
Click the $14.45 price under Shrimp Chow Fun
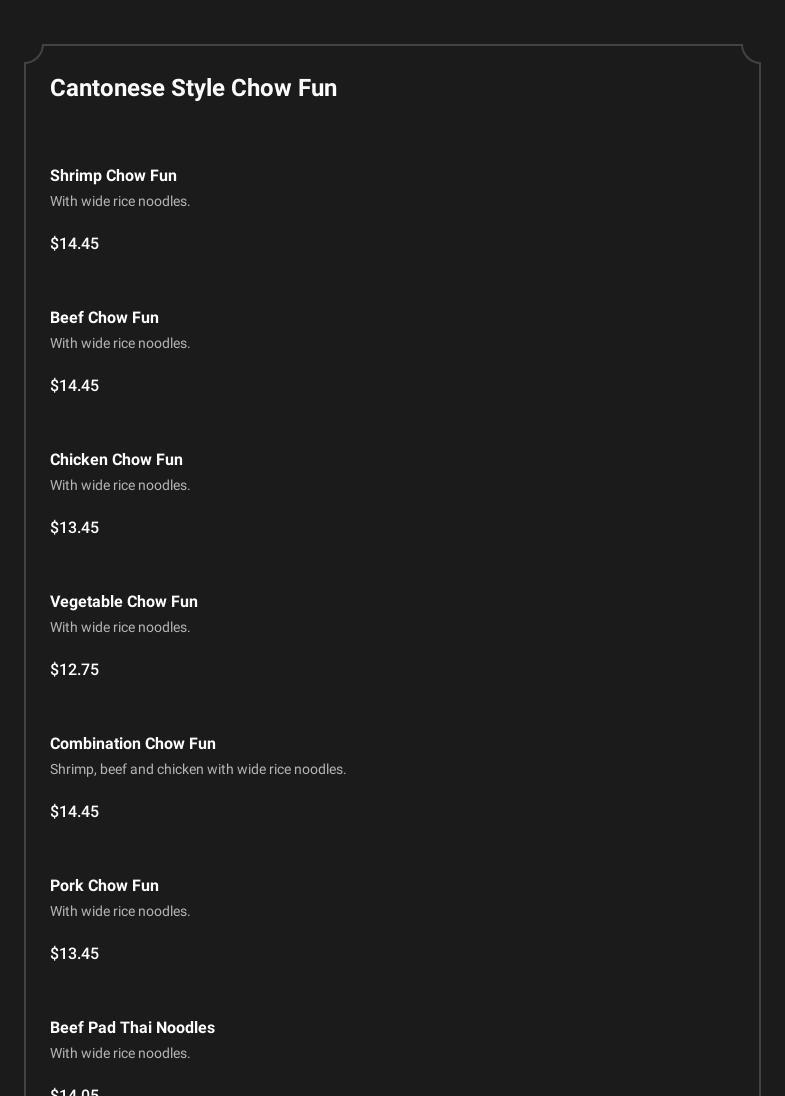pyautogui.click(x=74, y=244)
